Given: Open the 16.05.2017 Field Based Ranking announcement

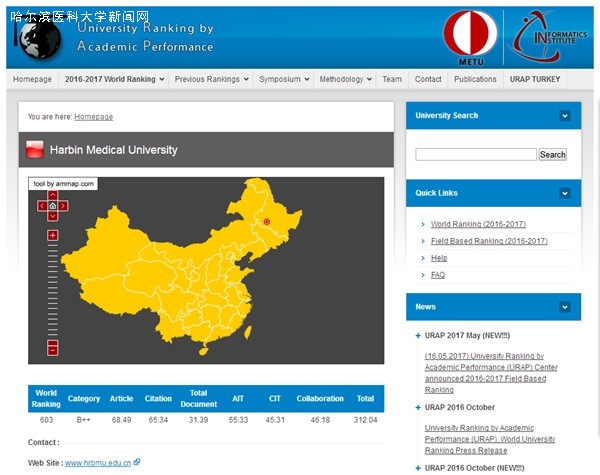Looking at the screenshot, I should pyautogui.click(x=491, y=373).
